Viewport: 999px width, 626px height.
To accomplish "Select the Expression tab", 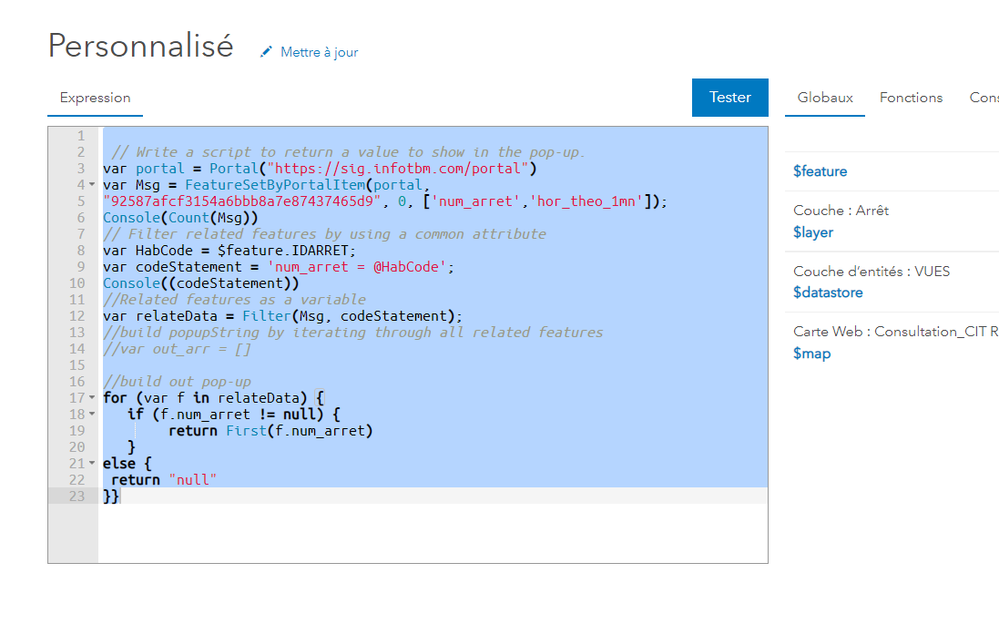I will click(x=95, y=98).
